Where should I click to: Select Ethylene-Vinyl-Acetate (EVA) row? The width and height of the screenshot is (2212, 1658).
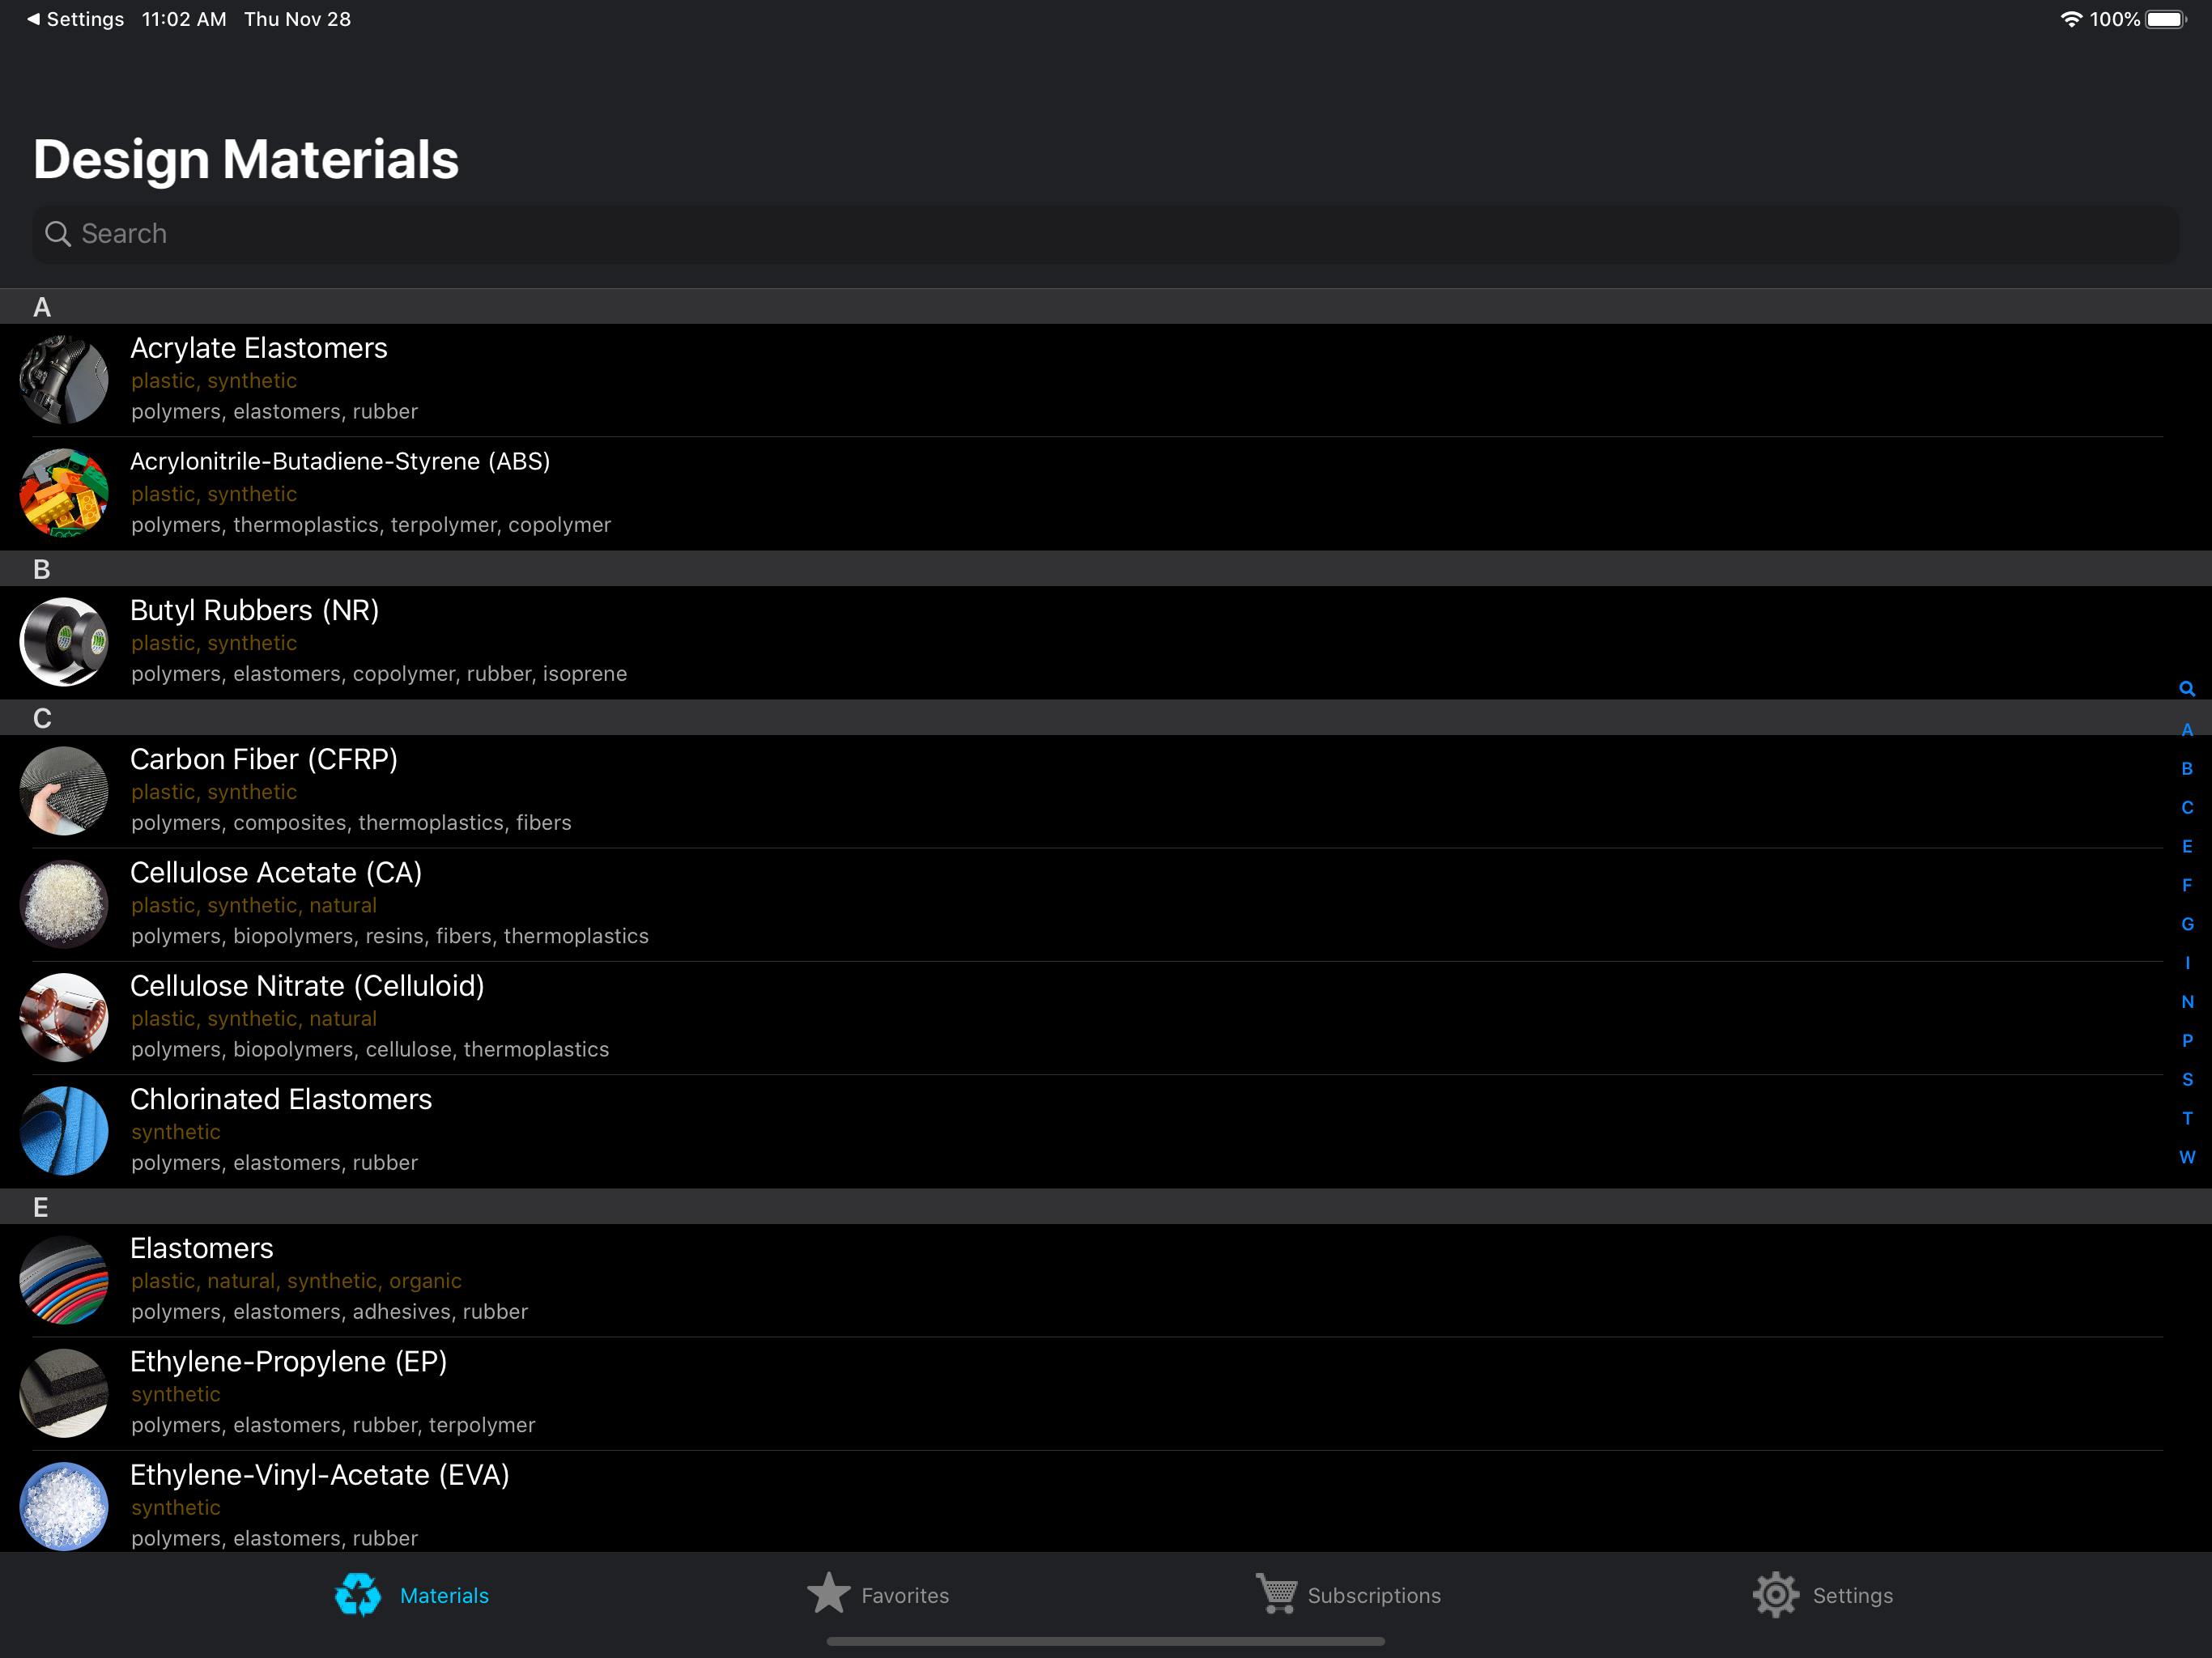(x=320, y=1475)
